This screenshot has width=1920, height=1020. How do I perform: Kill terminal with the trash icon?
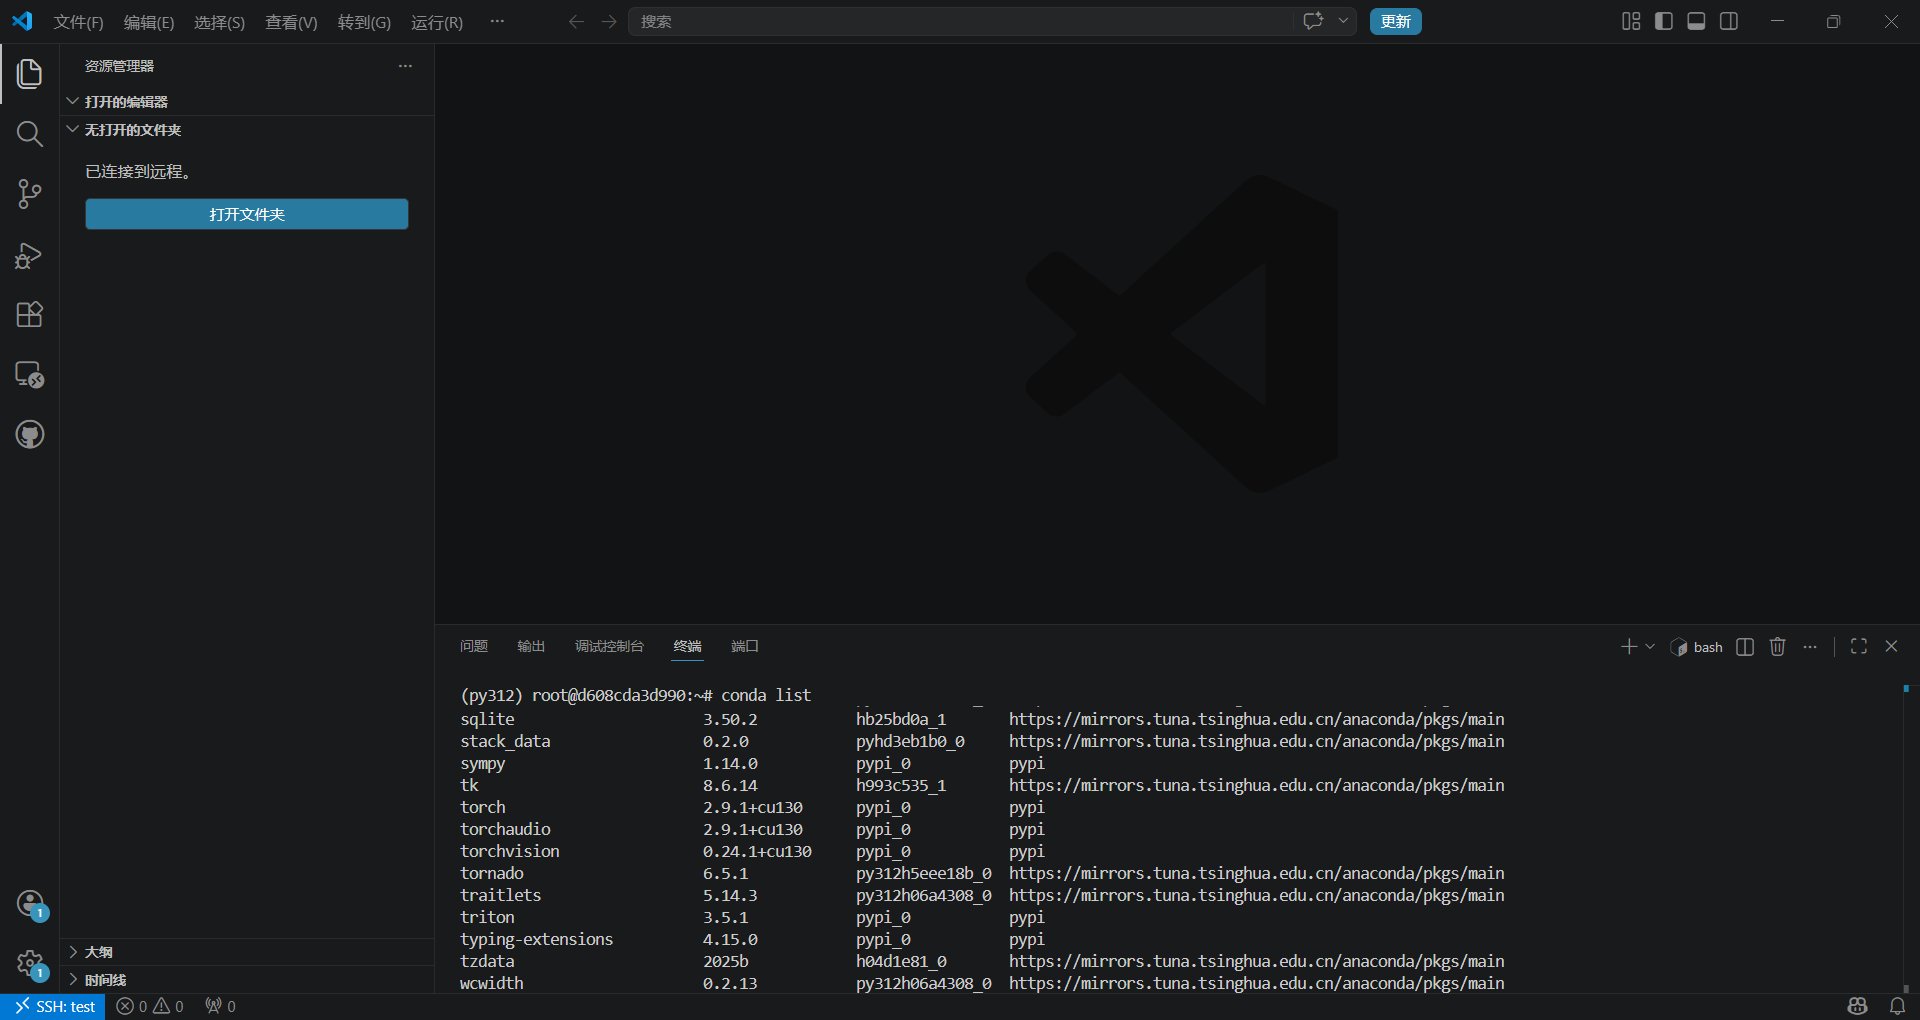click(1777, 647)
